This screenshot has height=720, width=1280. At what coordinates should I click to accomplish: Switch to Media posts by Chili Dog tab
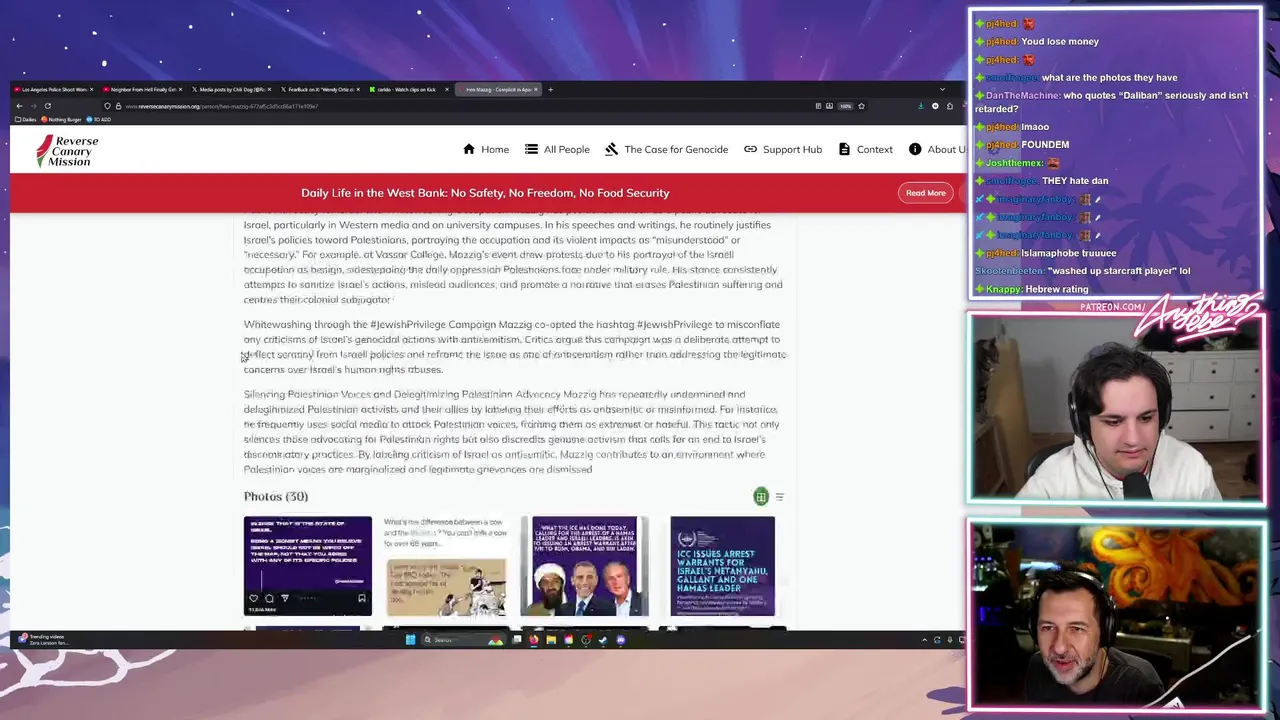(x=232, y=89)
